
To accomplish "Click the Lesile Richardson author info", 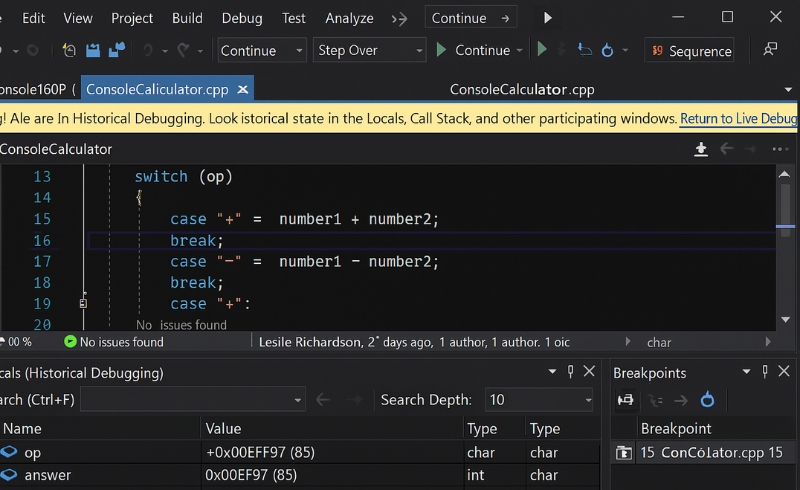I will tap(414, 342).
